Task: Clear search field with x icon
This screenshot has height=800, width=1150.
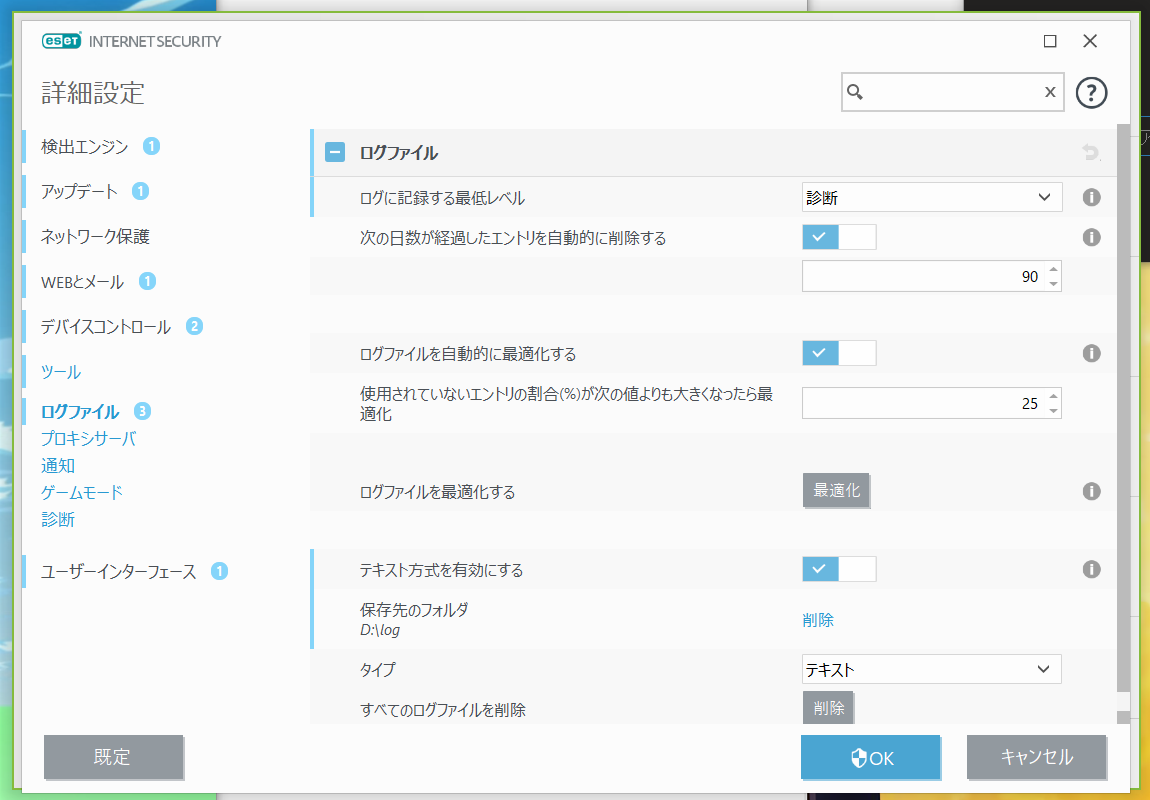Action: point(1050,92)
